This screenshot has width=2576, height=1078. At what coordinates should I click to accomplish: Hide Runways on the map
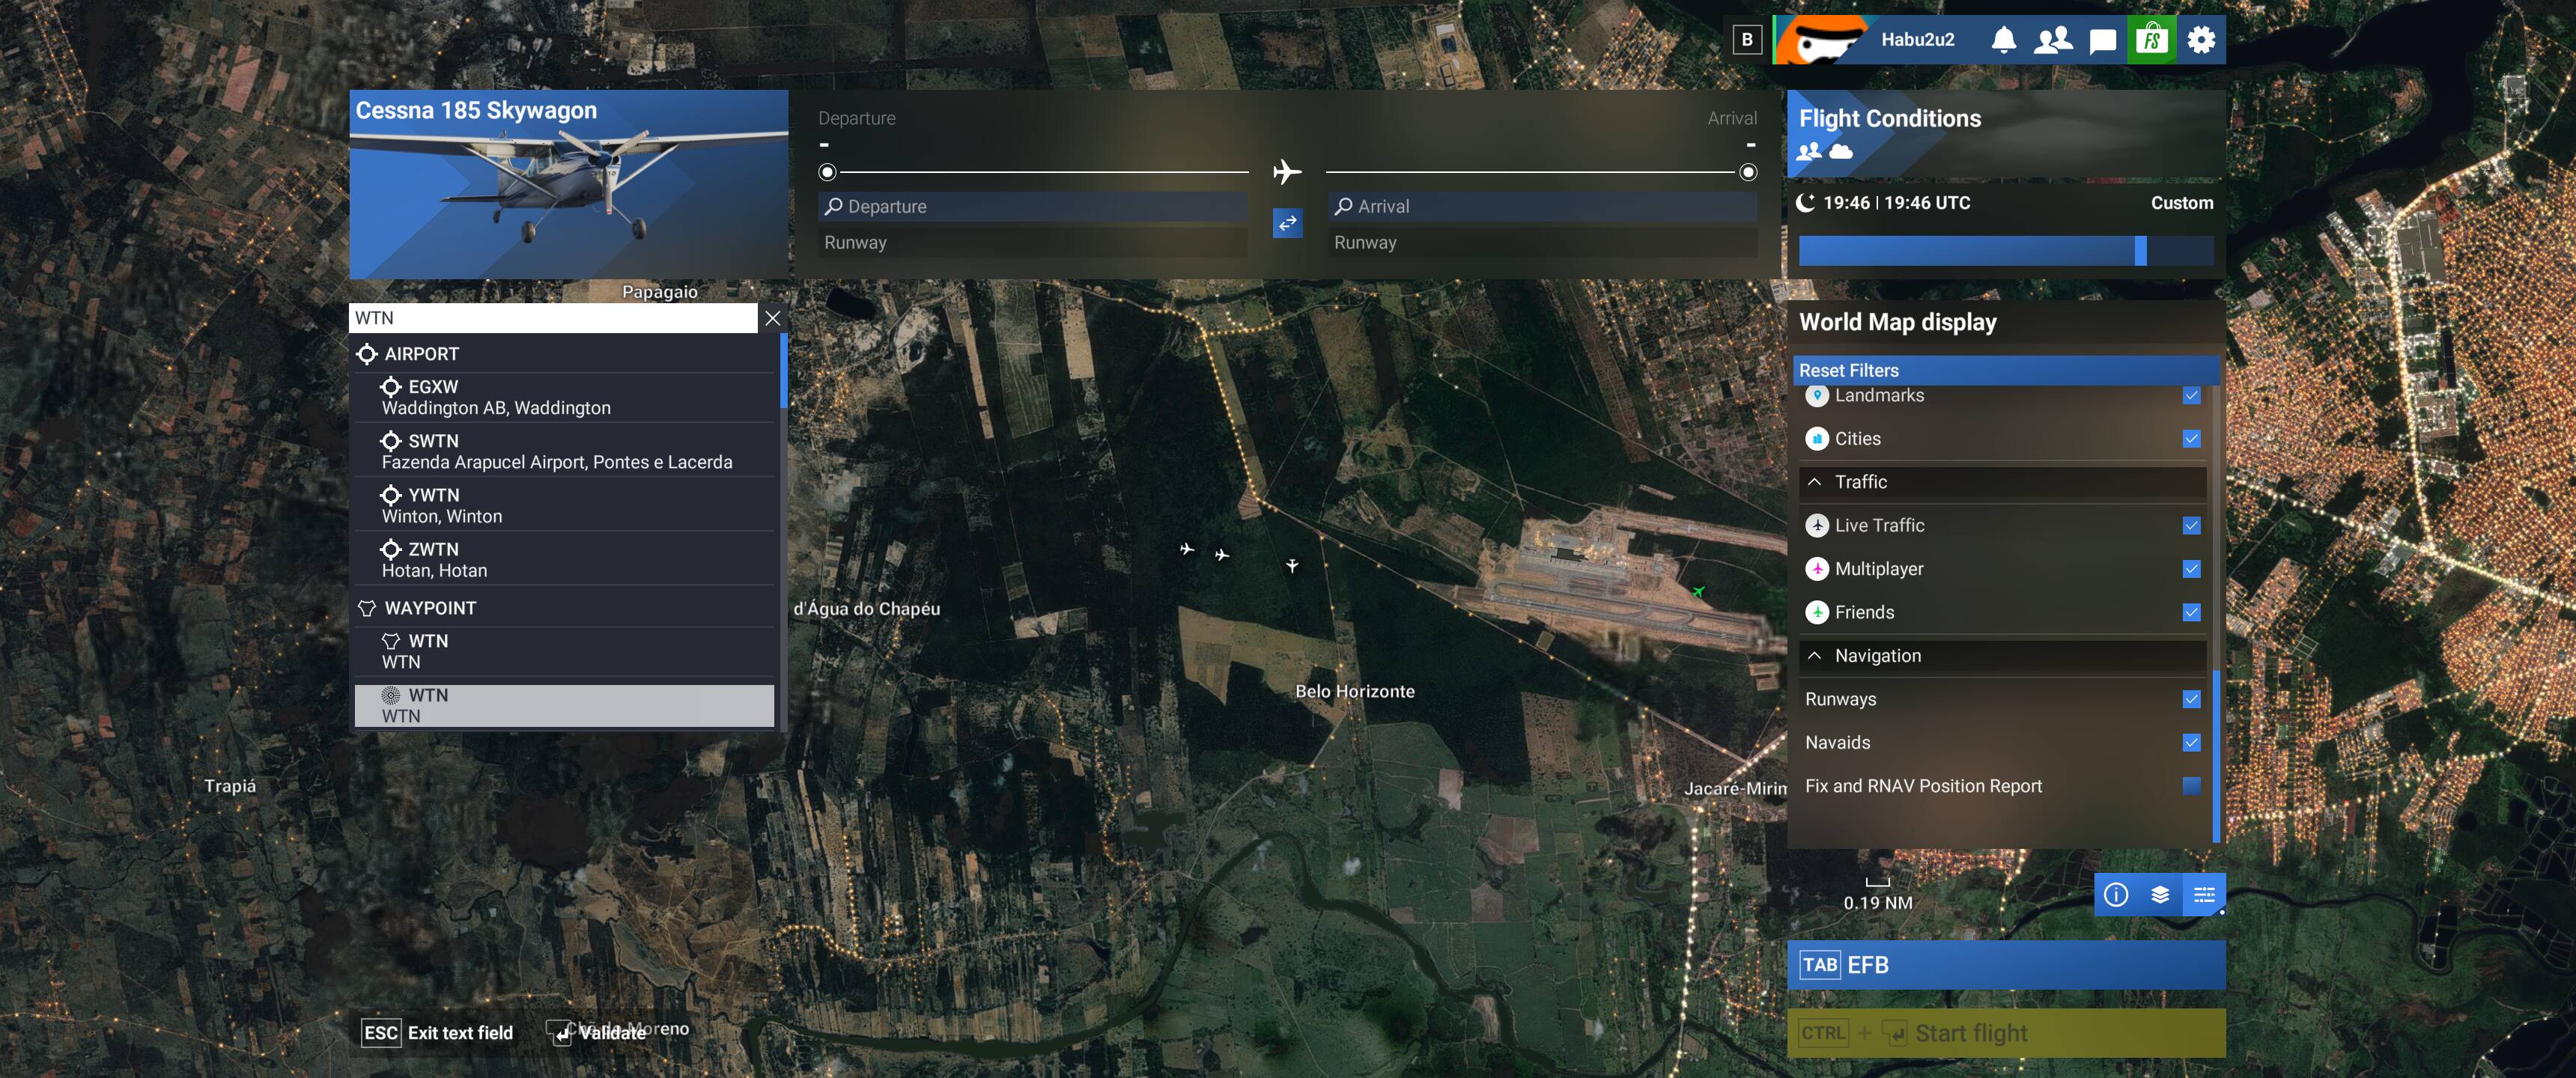pyautogui.click(x=2191, y=699)
